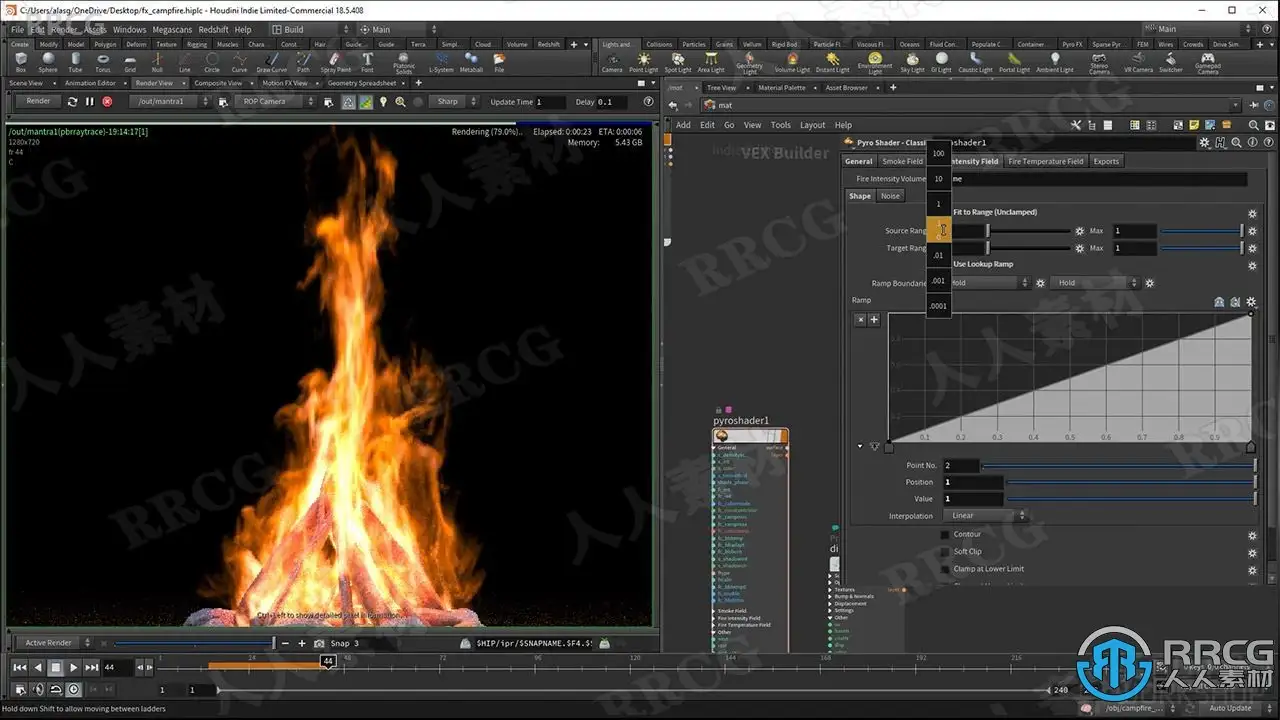1280x720 pixels.
Task: Select the Metaball tool
Action: [x=471, y=63]
